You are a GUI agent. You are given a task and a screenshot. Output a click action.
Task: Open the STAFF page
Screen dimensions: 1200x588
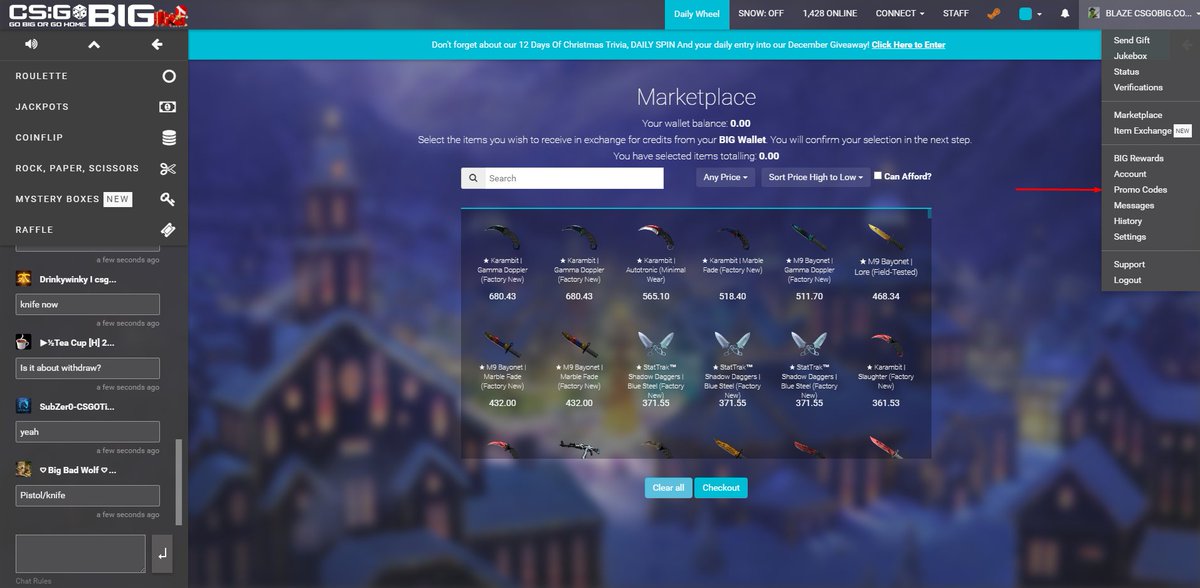(x=955, y=14)
